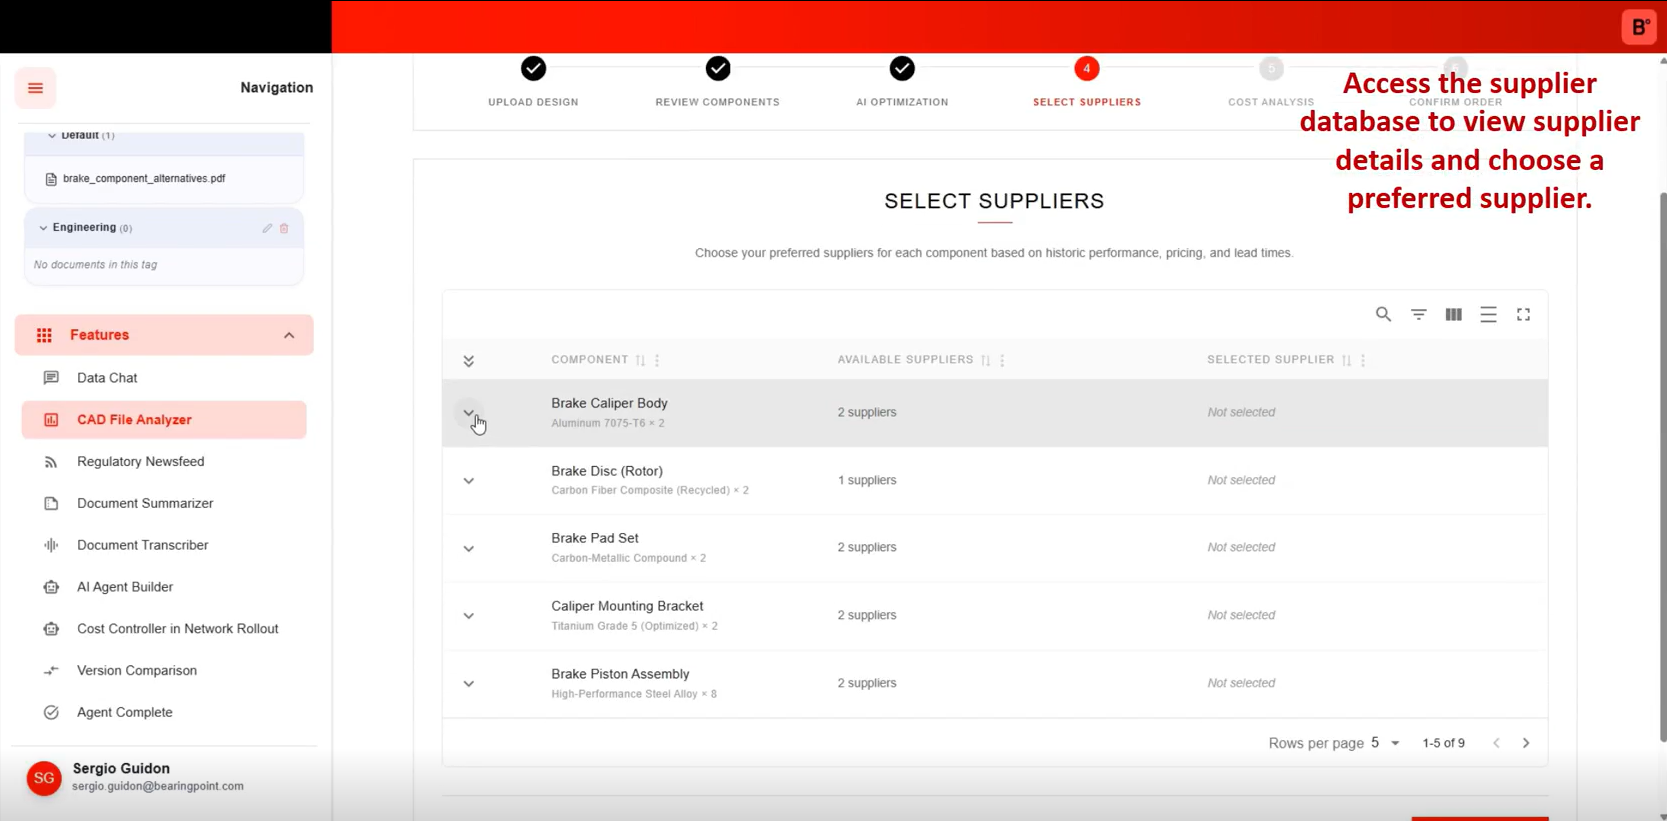Open the show/hide columns icon

pos(1453,314)
